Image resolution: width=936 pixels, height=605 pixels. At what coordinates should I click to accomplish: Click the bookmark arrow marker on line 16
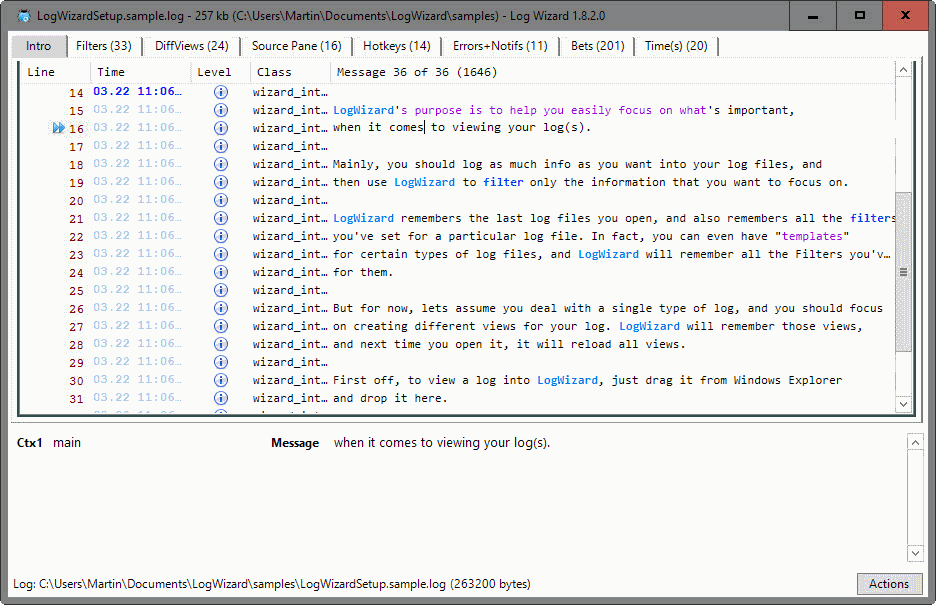(x=58, y=128)
